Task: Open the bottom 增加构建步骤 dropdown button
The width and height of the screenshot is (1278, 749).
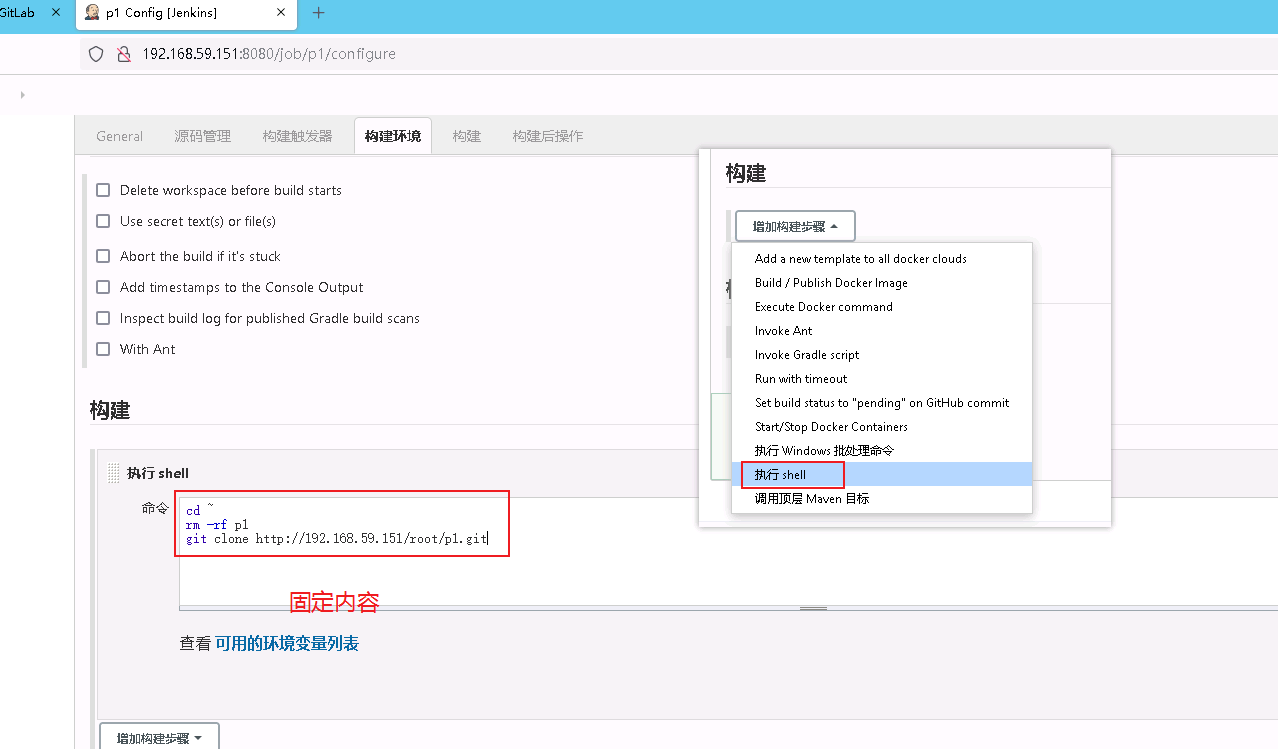Action: coord(159,737)
